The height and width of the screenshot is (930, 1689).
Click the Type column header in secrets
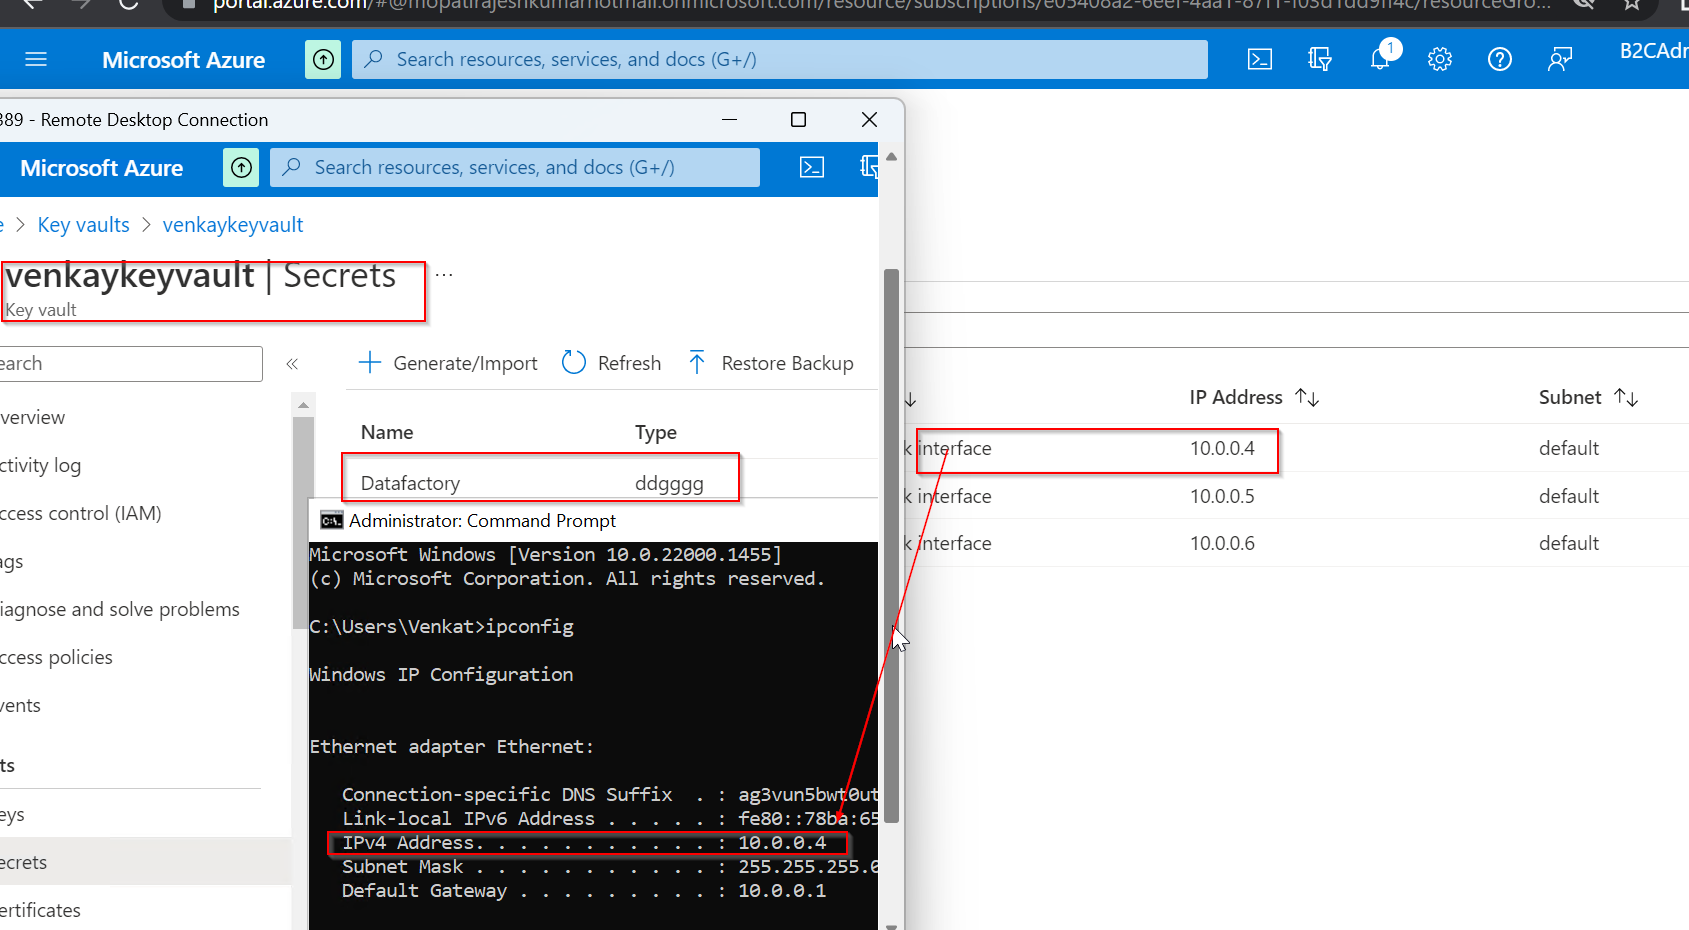(656, 432)
